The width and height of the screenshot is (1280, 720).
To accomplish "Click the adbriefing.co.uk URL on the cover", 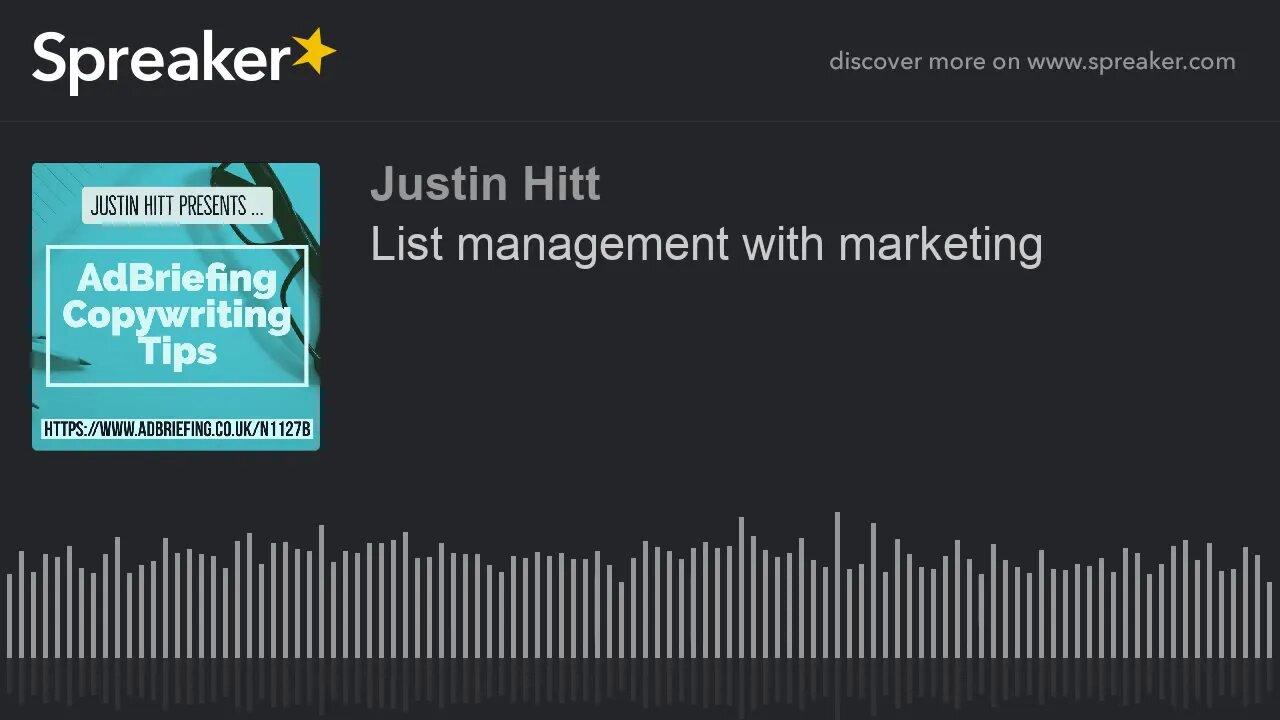I will [177, 429].
